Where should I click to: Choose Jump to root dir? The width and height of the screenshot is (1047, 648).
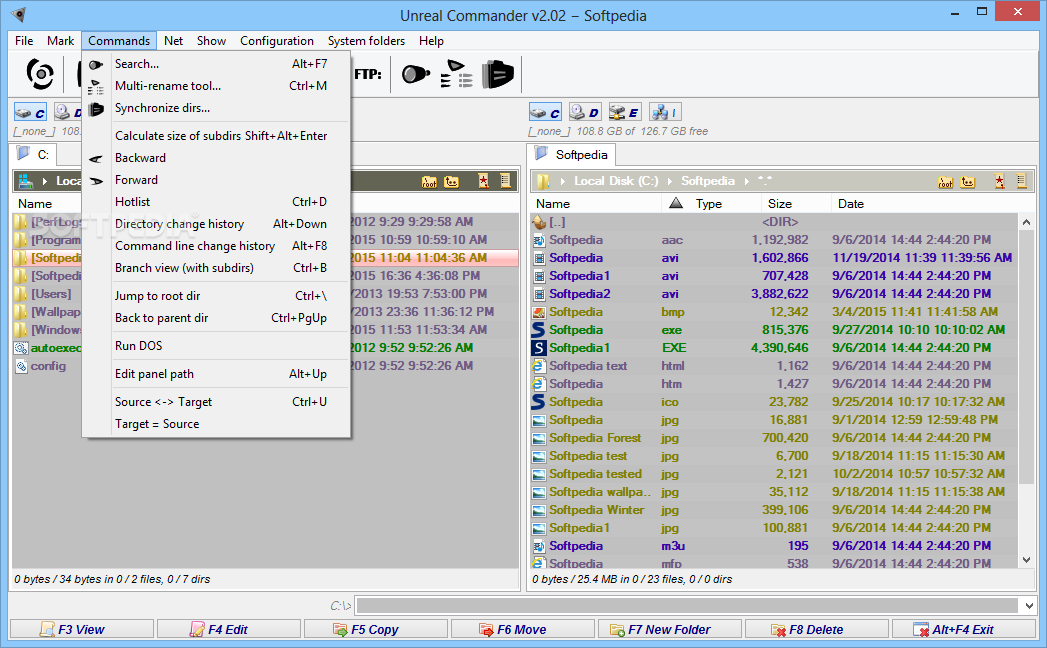(216, 297)
